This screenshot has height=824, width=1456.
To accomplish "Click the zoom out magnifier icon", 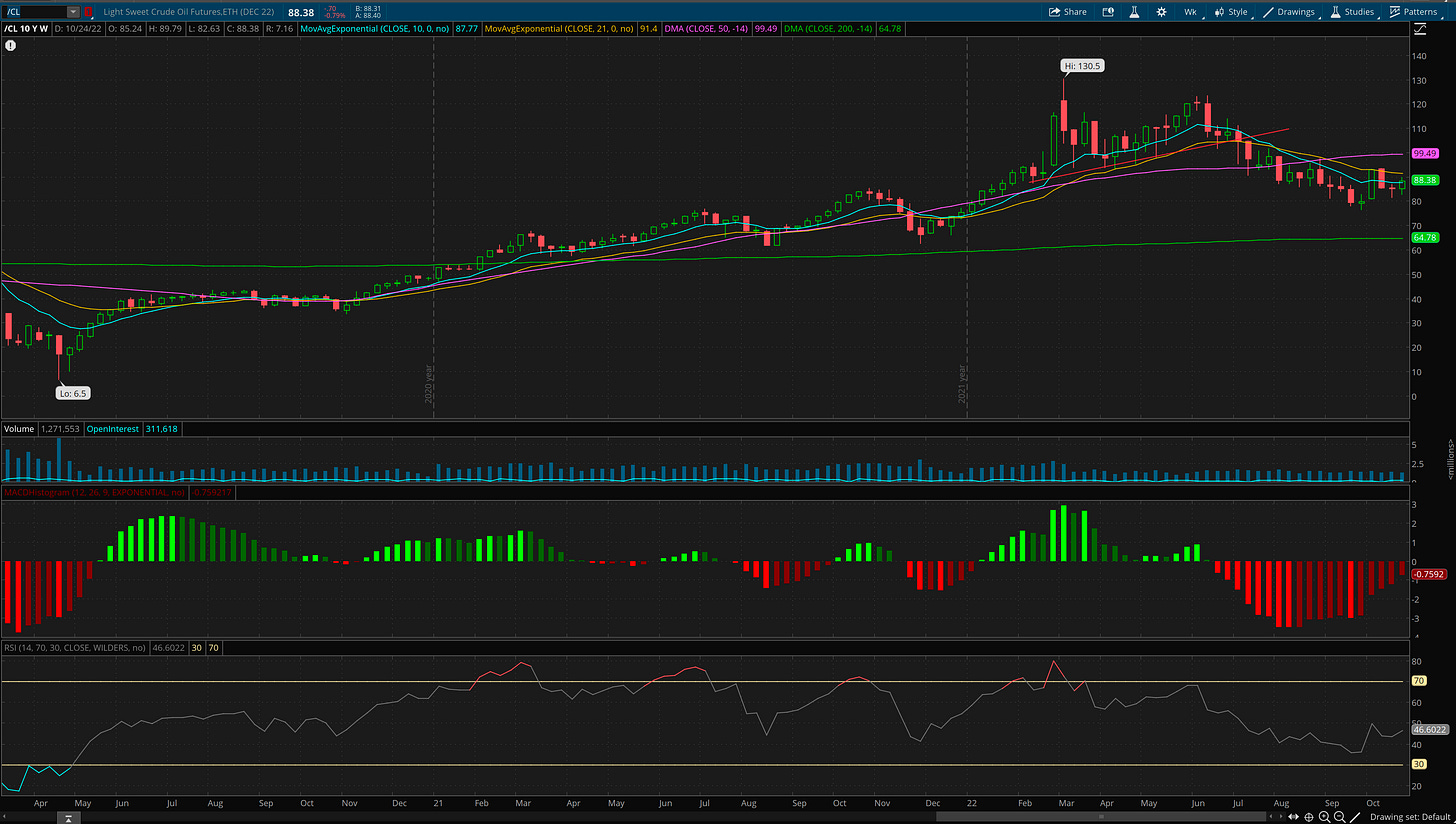I will pos(1339,817).
